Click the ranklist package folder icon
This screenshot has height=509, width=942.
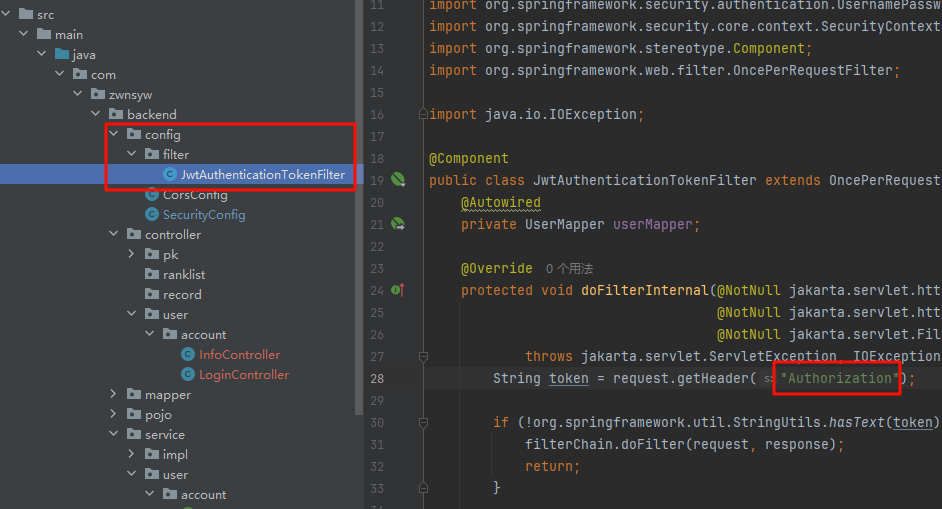(152, 273)
